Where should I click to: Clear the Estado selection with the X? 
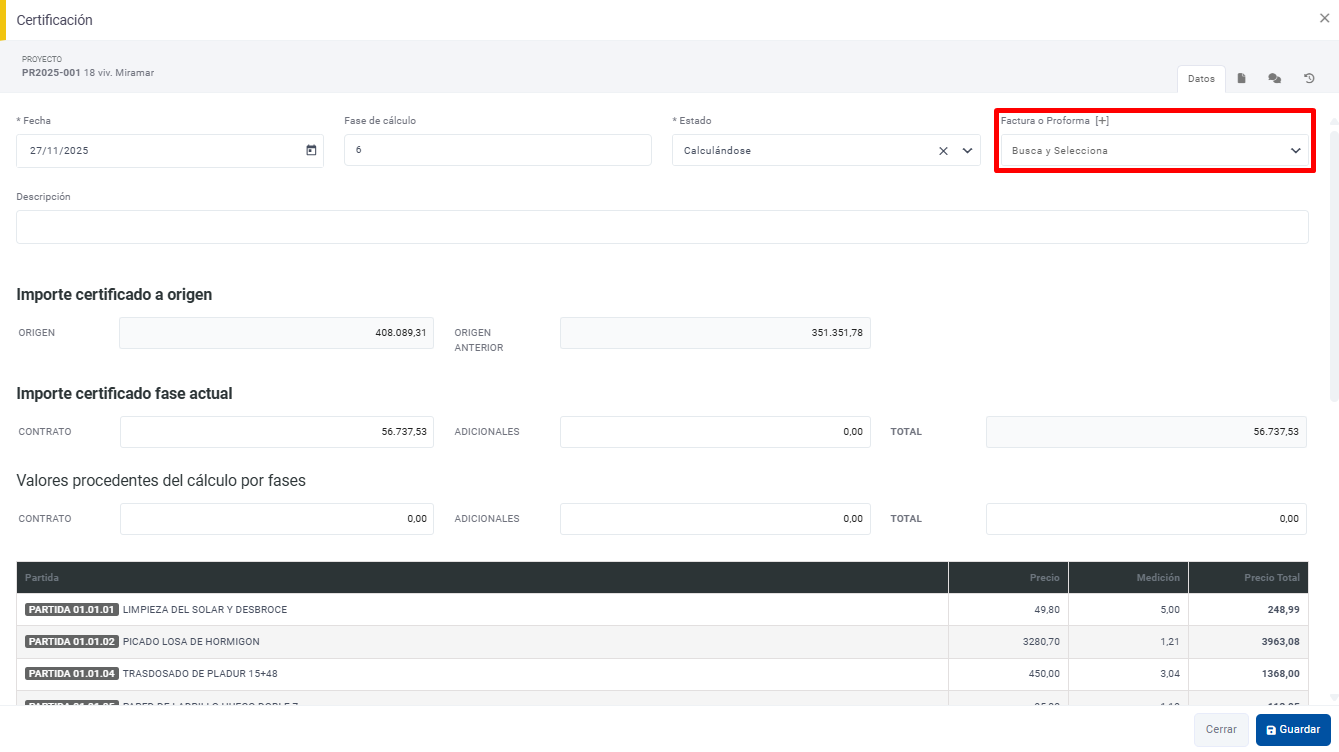[x=943, y=151]
